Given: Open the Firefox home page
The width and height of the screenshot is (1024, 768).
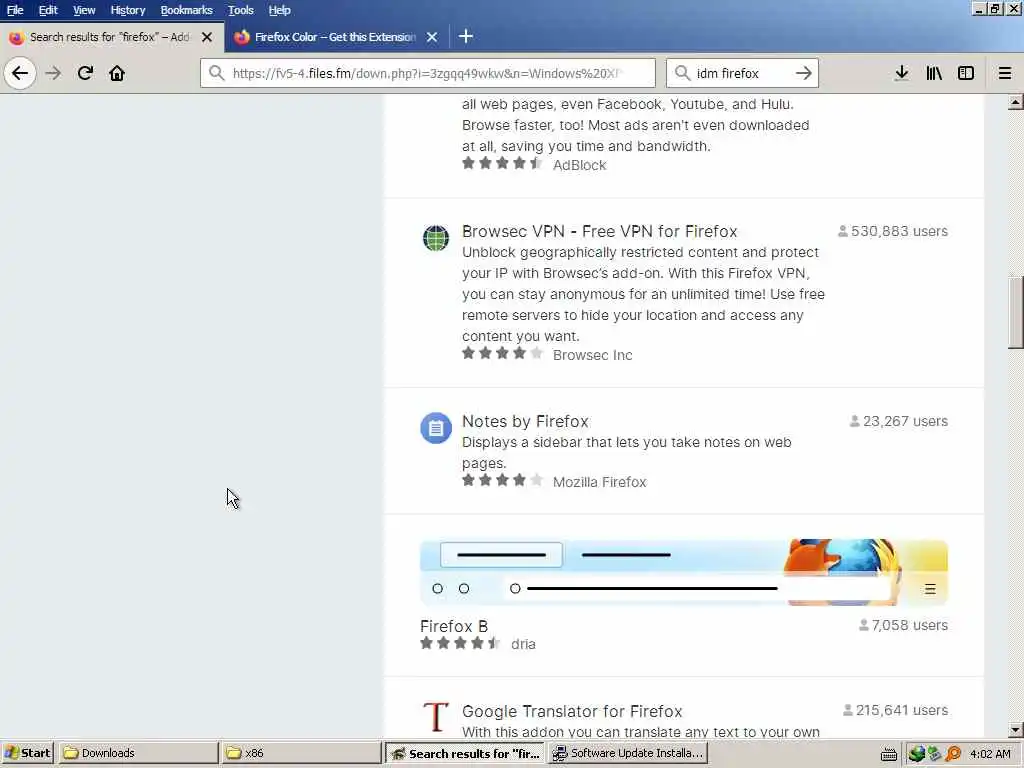Looking at the screenshot, I should click(x=117, y=73).
